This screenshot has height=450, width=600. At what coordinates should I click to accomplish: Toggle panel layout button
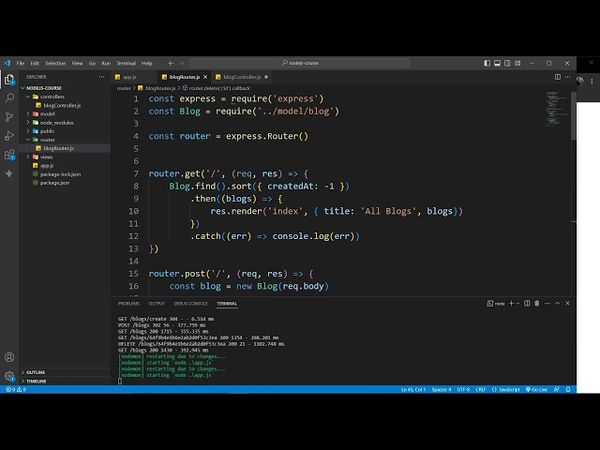(497, 63)
